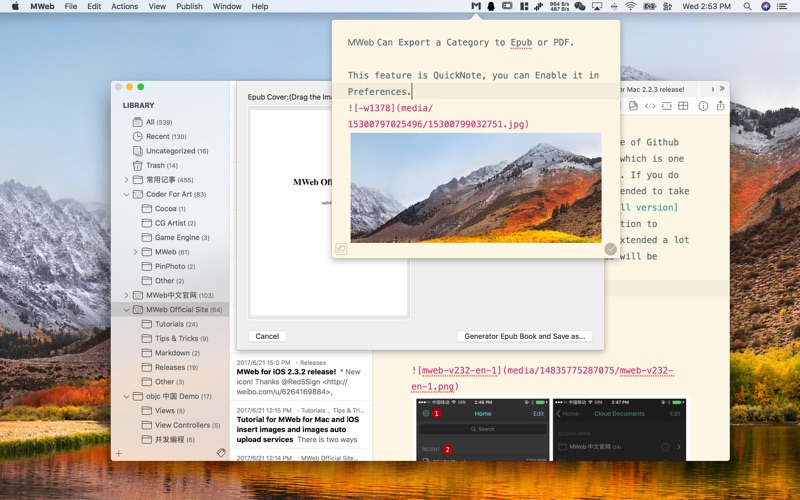Click QuickNote checkmark done button
800x500 pixels.
pyautogui.click(x=610, y=249)
